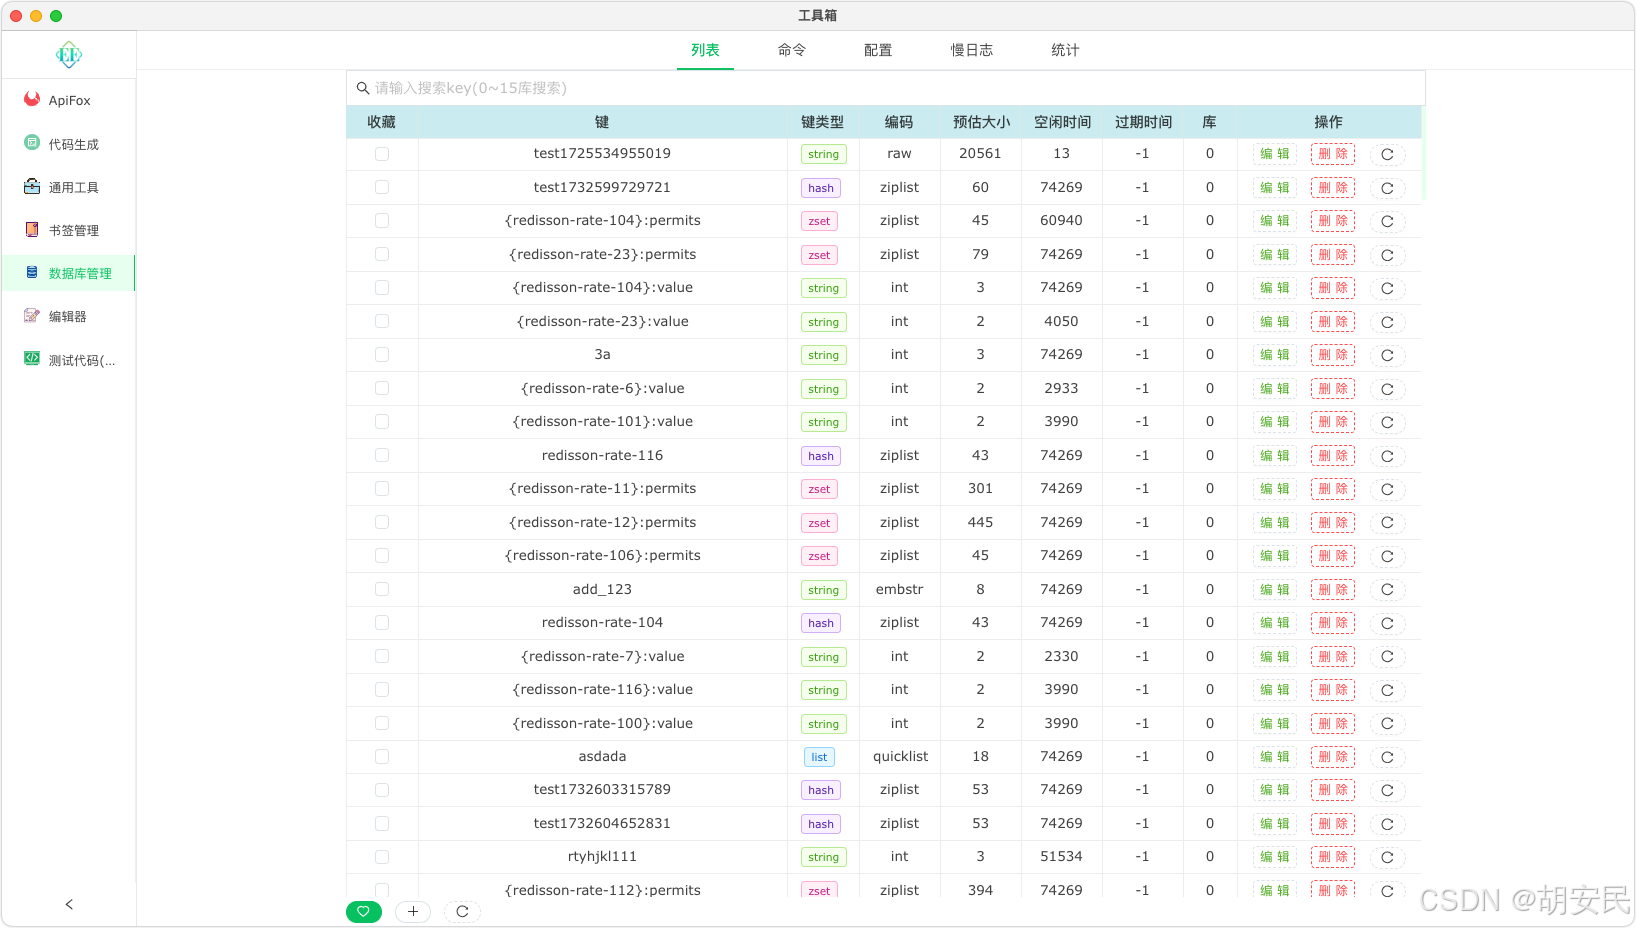
Task: Click 删除 for {redisson-rate-23}:value
Action: pyautogui.click(x=1333, y=322)
